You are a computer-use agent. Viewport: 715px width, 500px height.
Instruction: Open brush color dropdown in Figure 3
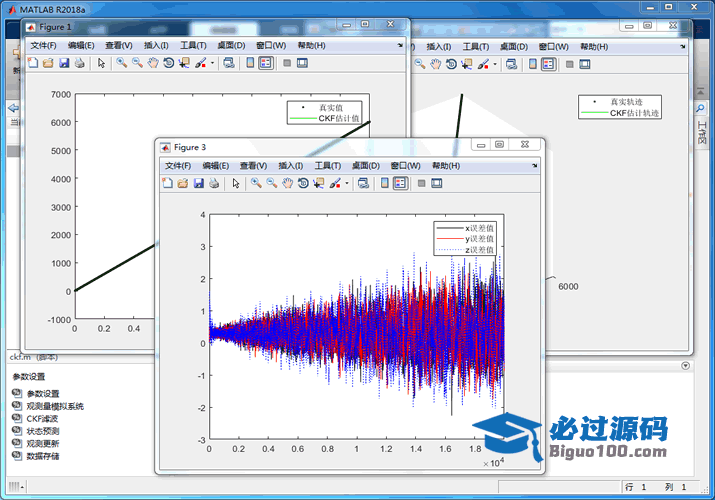pos(347,184)
